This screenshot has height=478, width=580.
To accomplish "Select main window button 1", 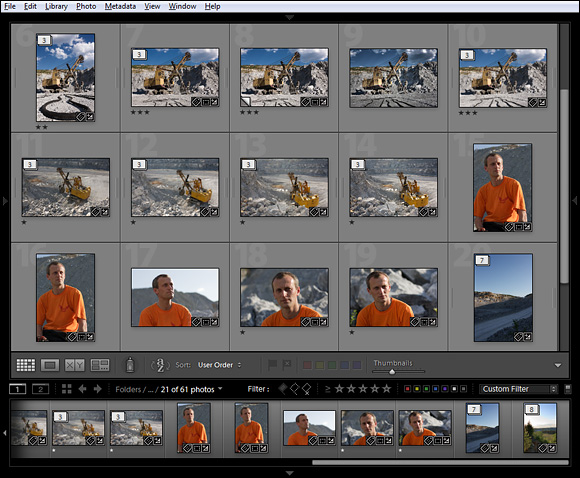I will [17, 389].
